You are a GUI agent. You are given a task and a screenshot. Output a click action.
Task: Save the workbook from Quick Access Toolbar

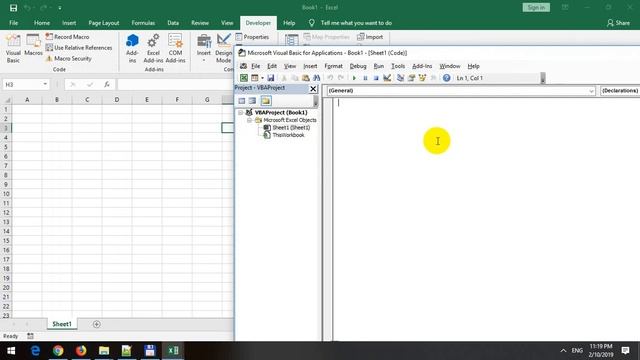(x=13, y=7)
